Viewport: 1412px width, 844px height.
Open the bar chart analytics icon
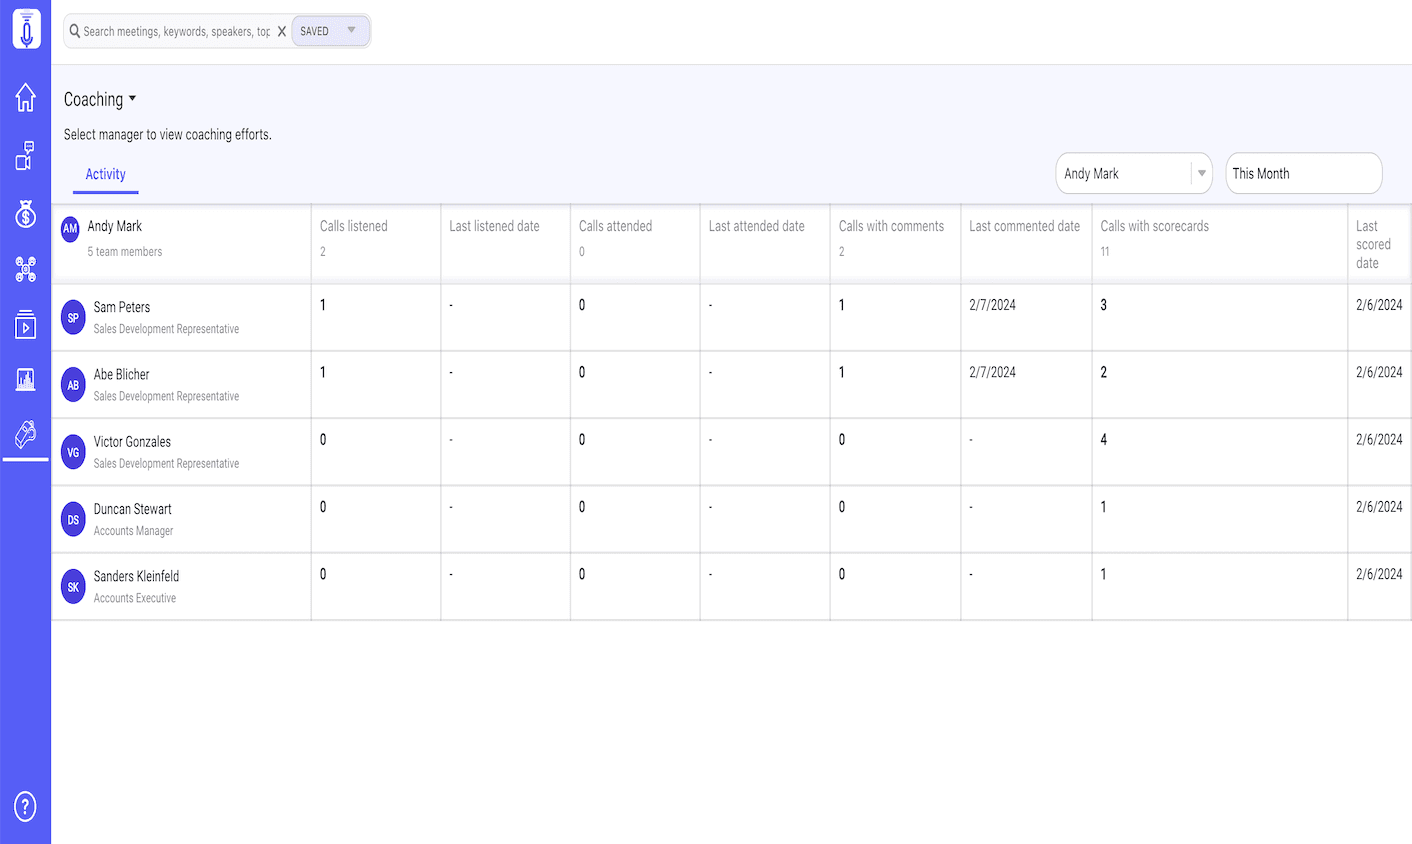click(26, 379)
